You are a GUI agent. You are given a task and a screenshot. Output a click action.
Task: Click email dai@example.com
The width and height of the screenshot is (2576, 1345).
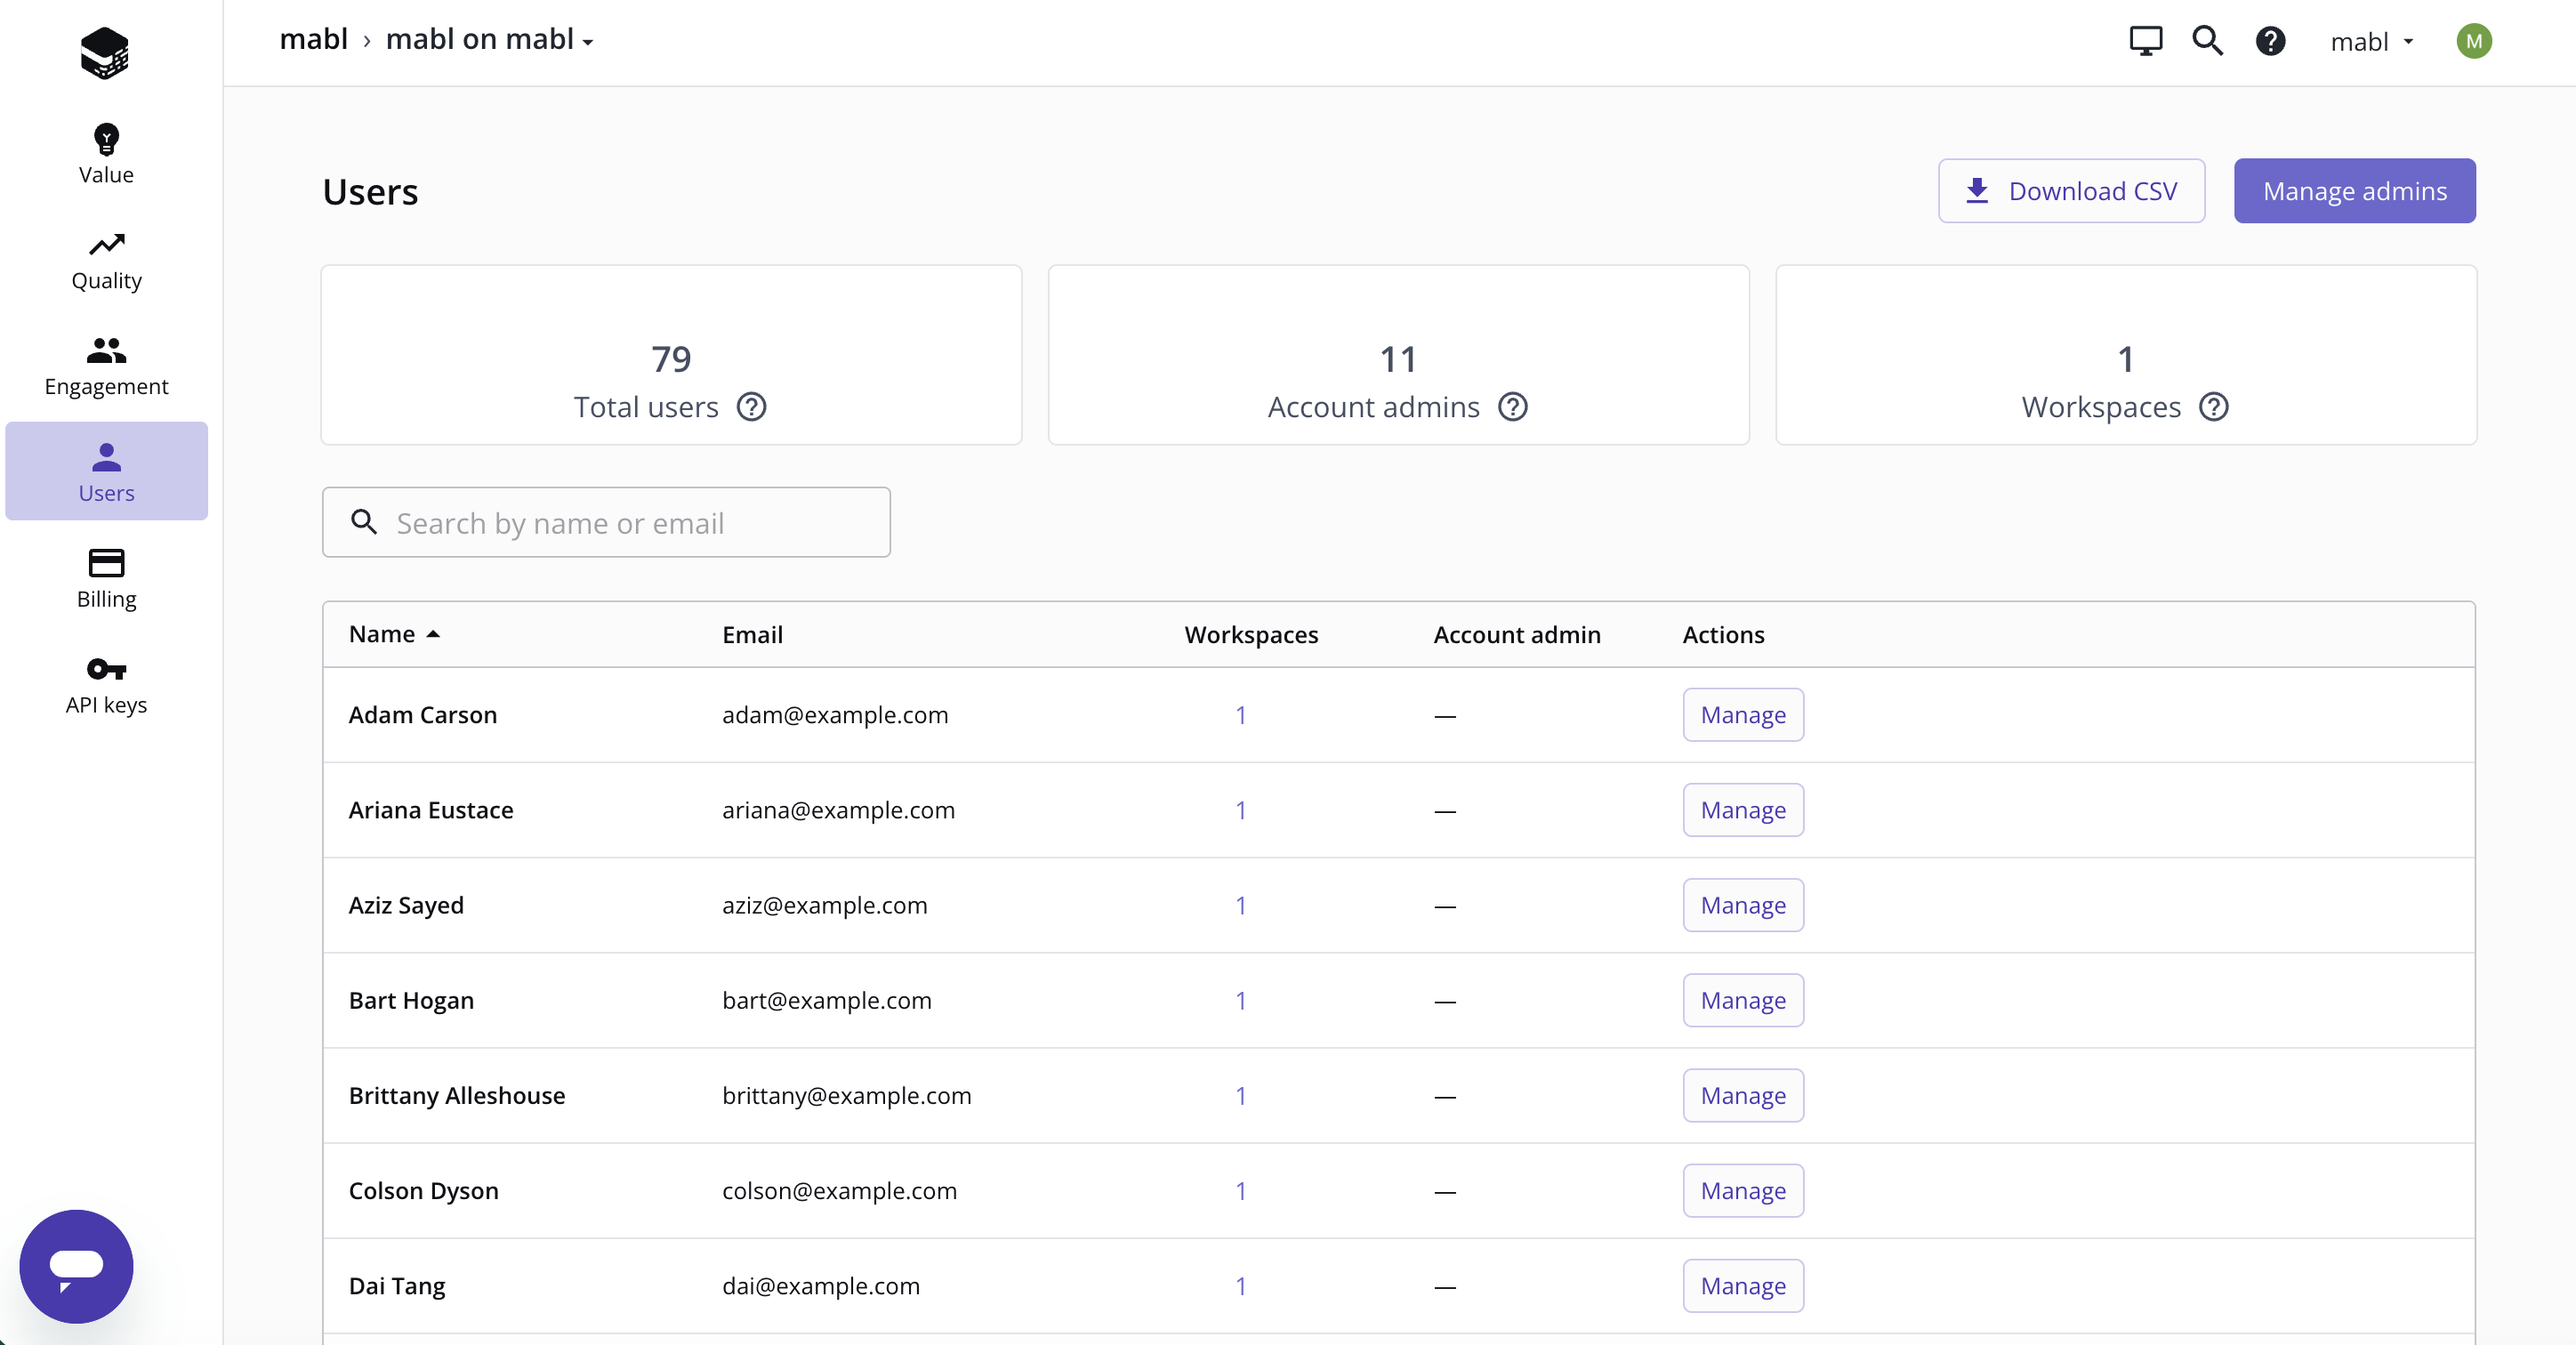(x=821, y=1285)
